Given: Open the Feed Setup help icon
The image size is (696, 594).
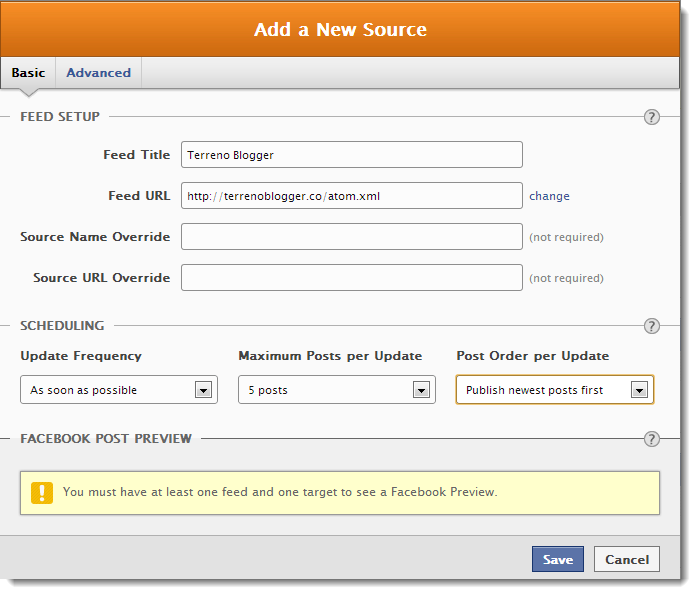Looking at the screenshot, I should click(651, 117).
